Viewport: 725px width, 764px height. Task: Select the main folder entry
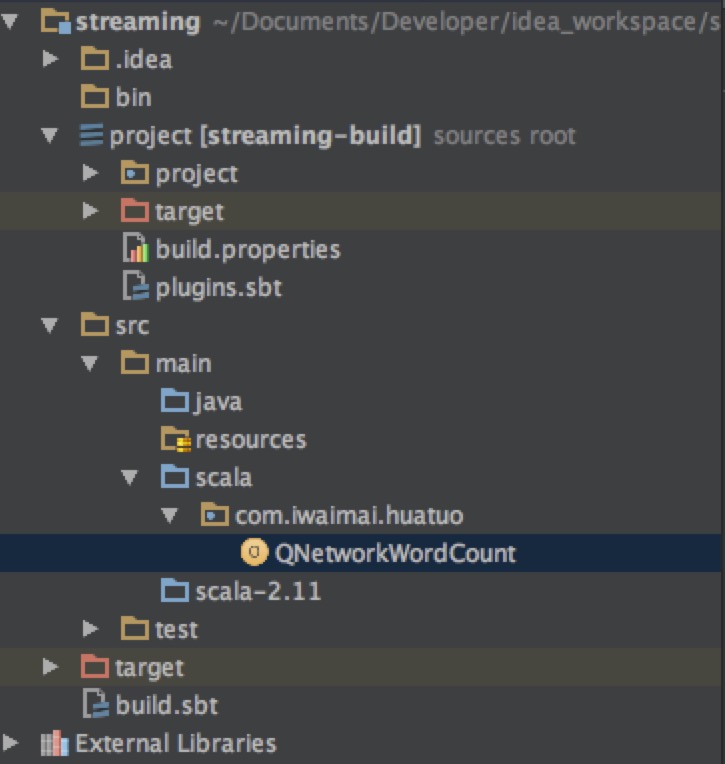pyautogui.click(x=166, y=363)
